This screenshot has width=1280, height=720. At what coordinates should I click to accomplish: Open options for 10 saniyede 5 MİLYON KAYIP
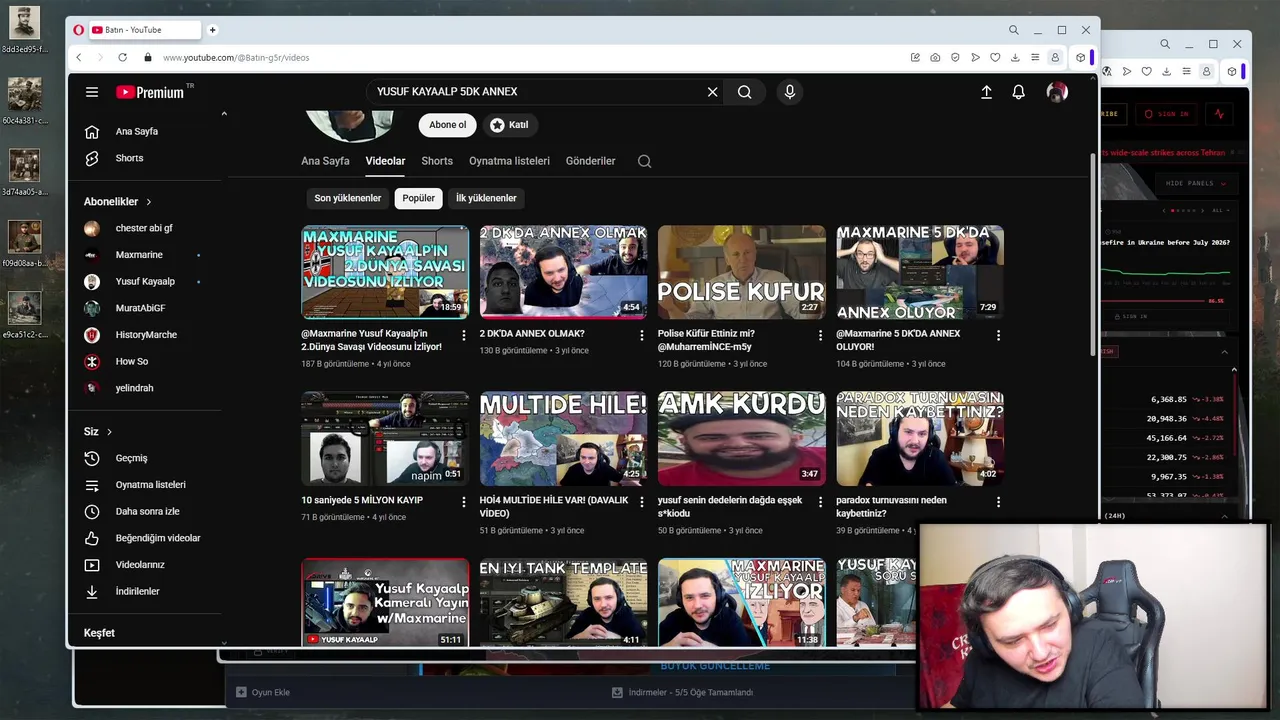pos(463,502)
